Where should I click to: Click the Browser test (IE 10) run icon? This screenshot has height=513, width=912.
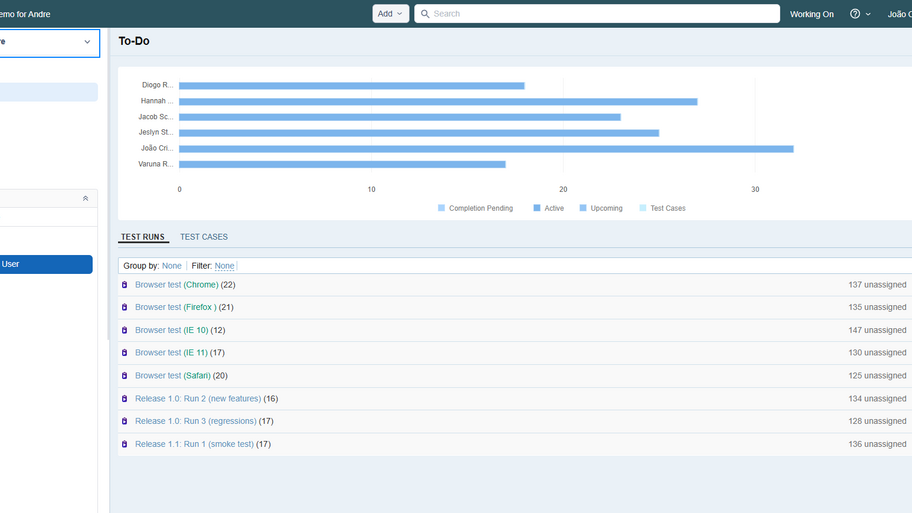125,330
